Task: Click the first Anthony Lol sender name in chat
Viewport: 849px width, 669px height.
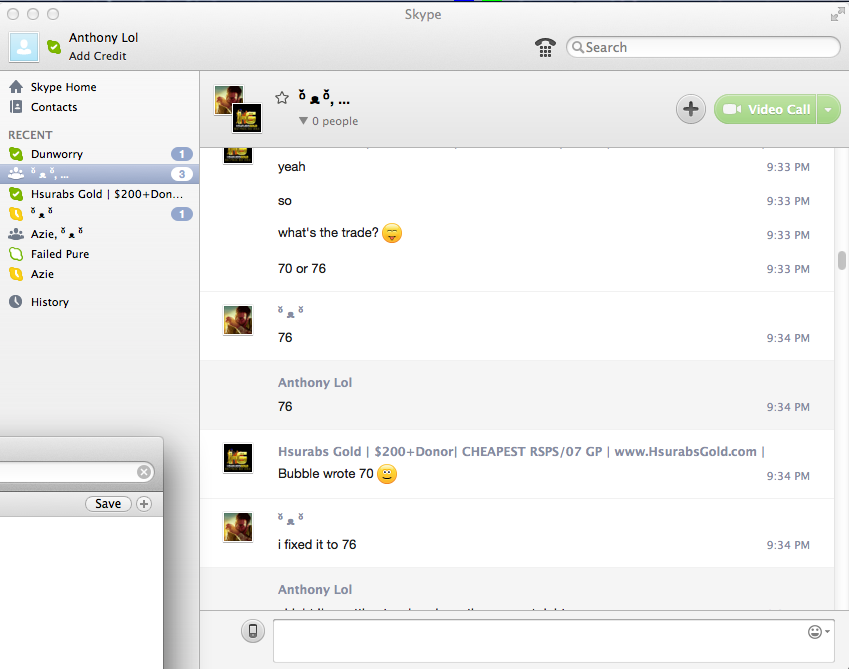Action: tap(315, 383)
